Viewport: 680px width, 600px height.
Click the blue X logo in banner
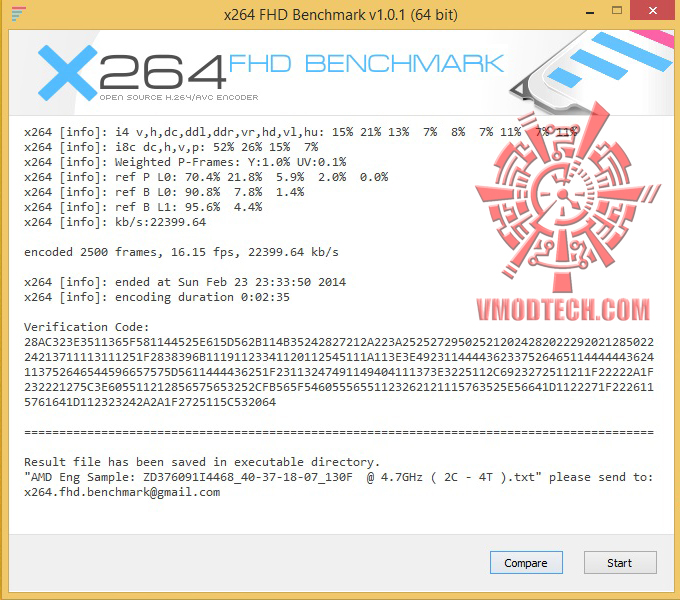(67, 72)
